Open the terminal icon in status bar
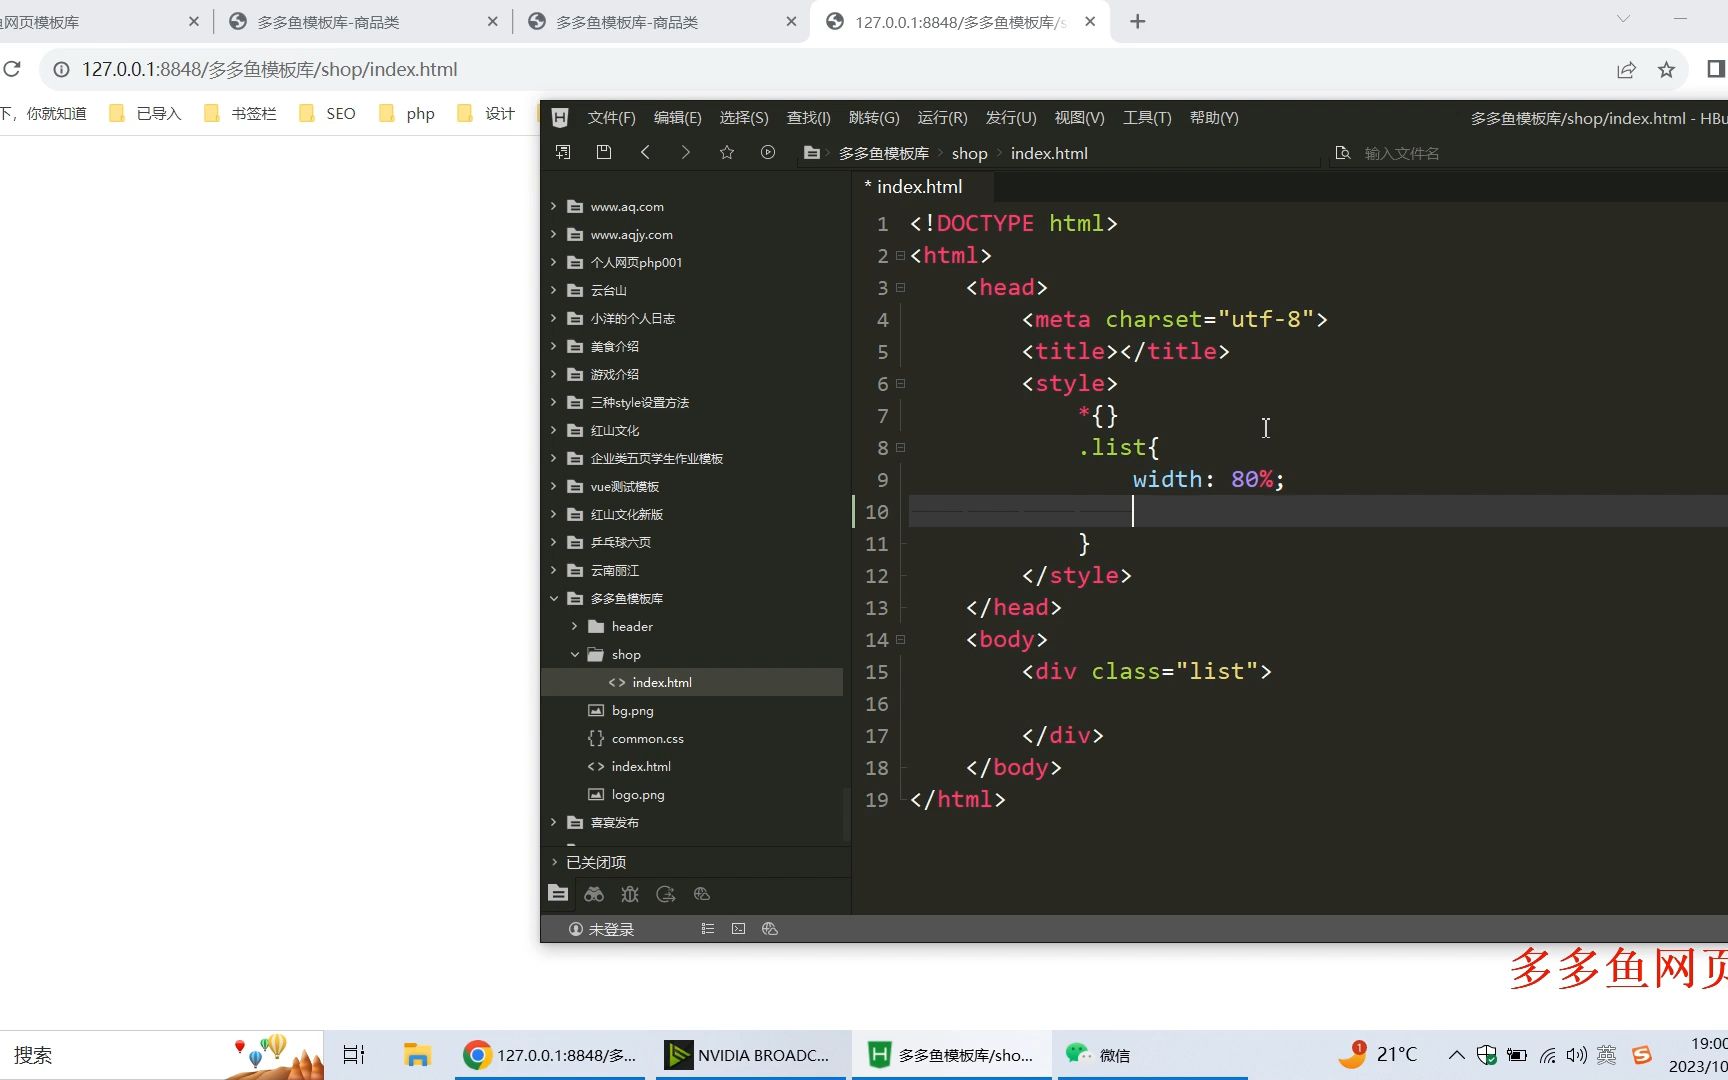1728x1080 pixels. coord(738,929)
